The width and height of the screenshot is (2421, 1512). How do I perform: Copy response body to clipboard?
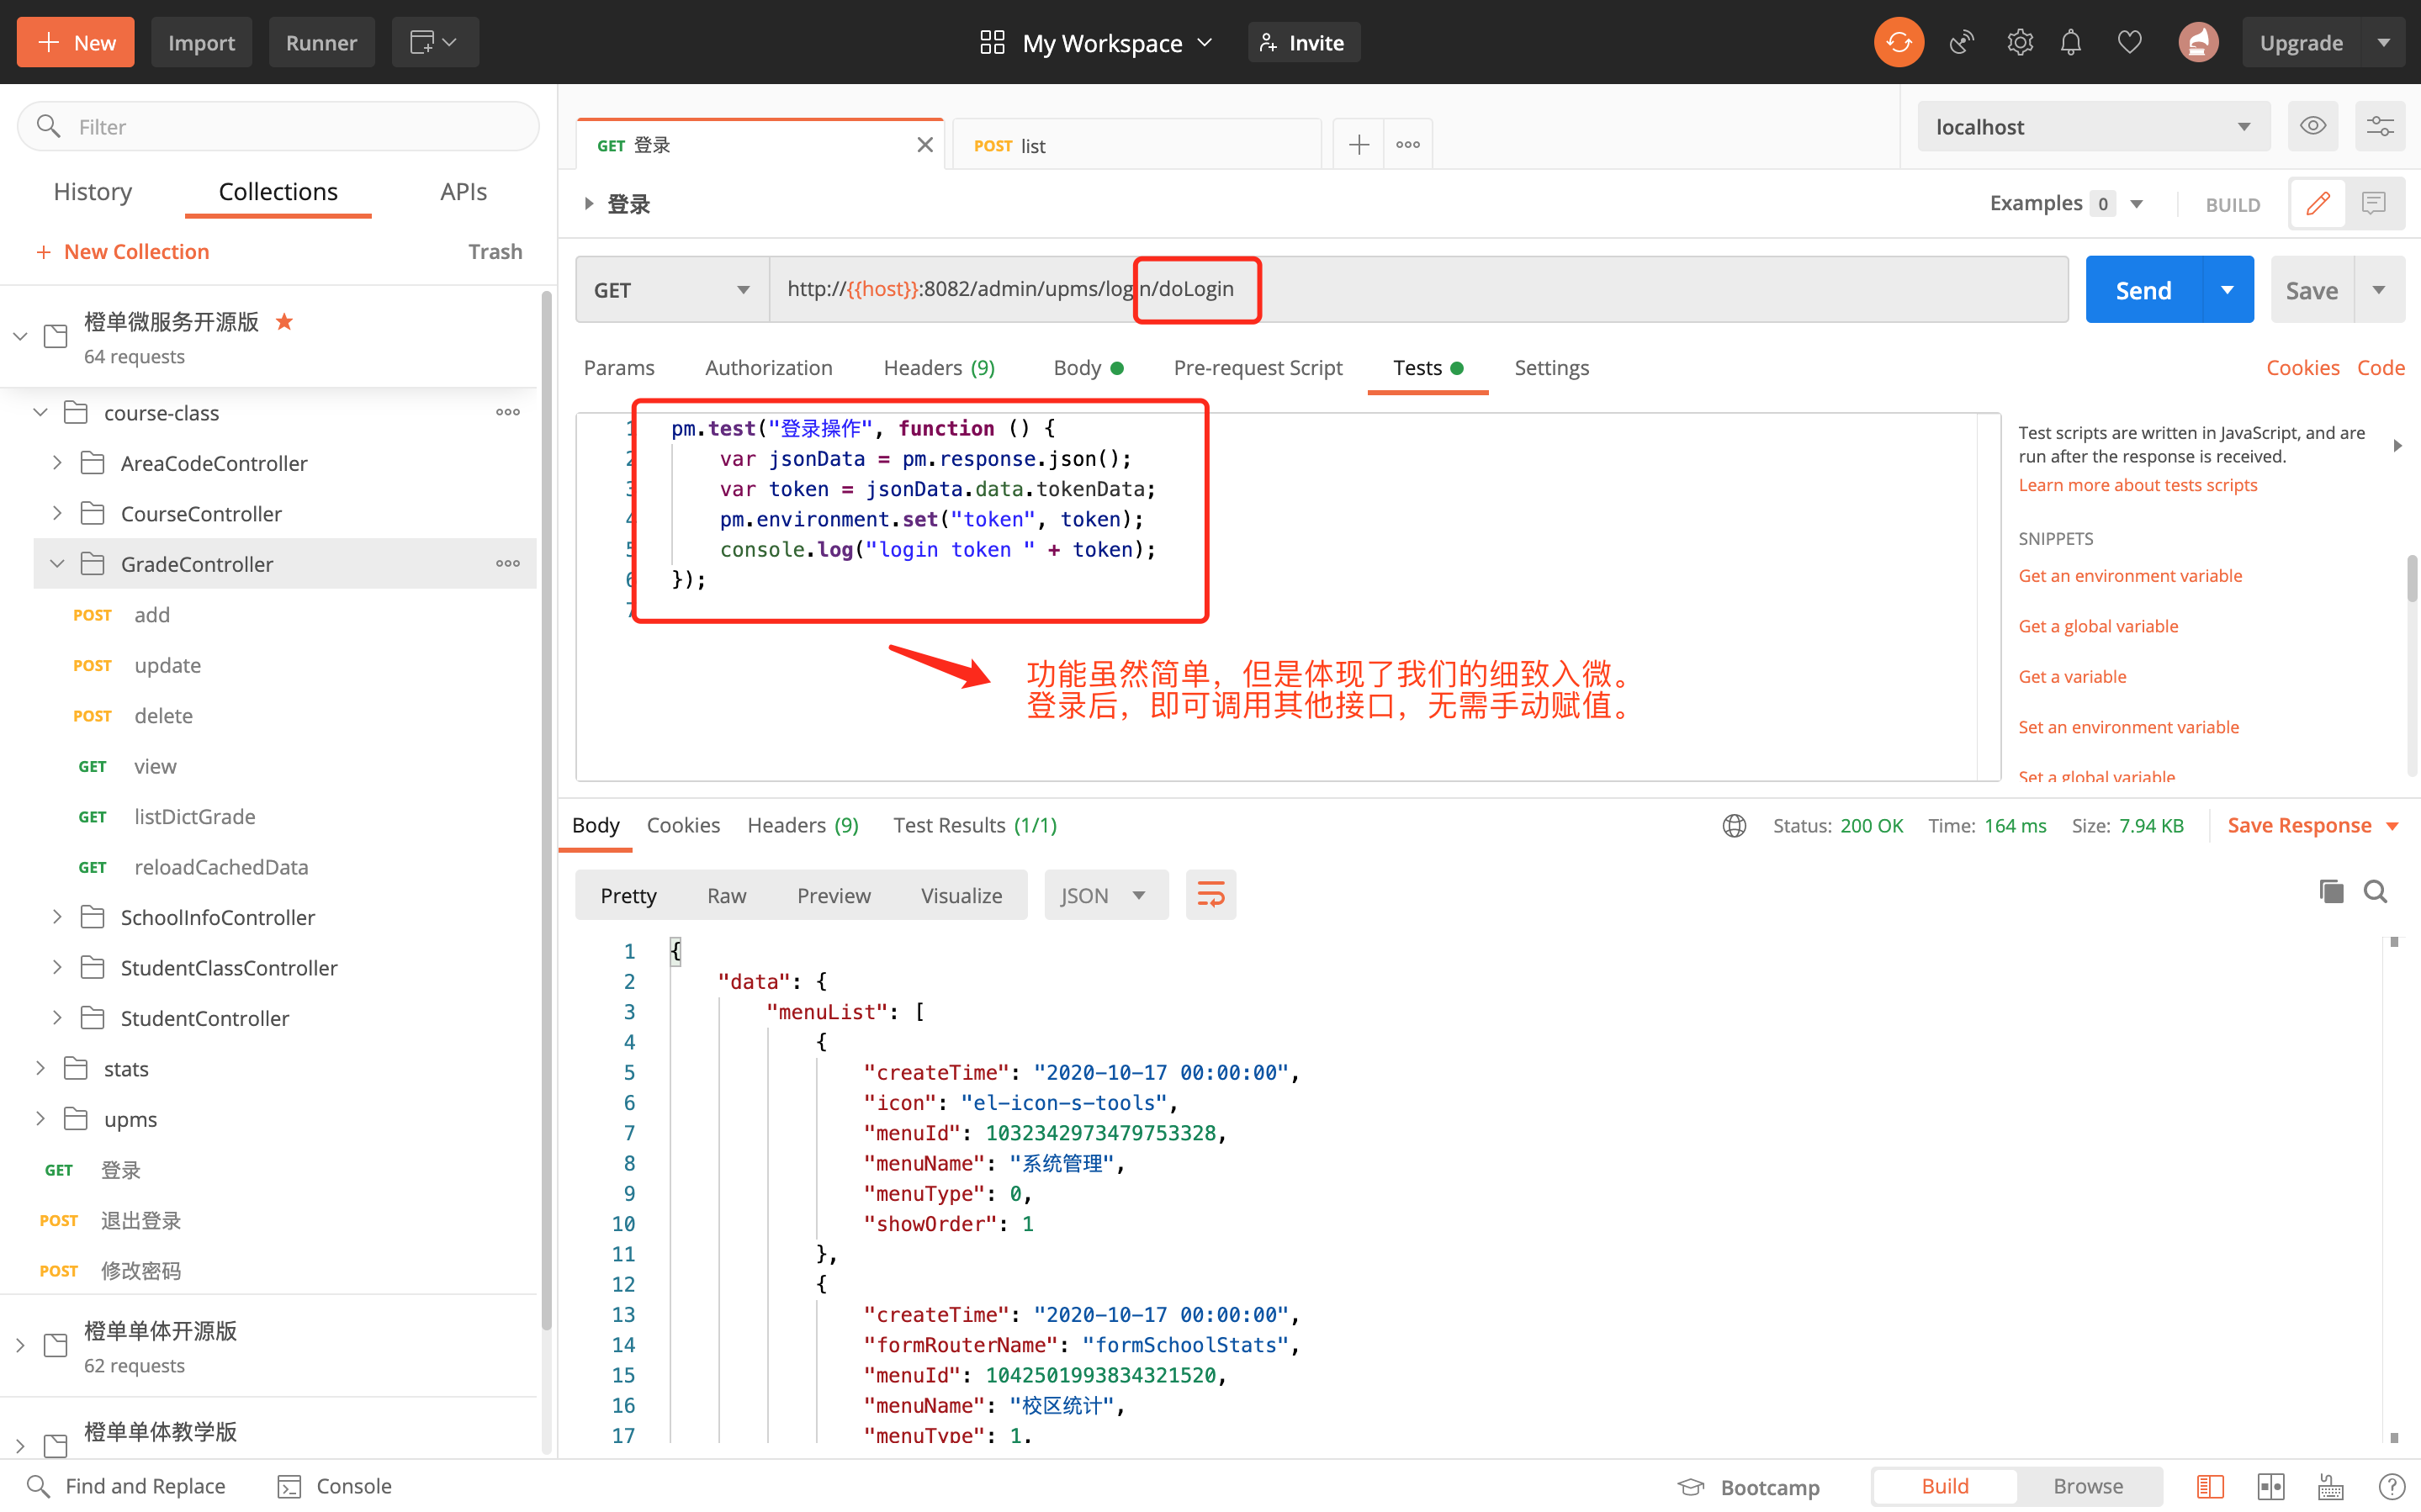(x=2330, y=891)
